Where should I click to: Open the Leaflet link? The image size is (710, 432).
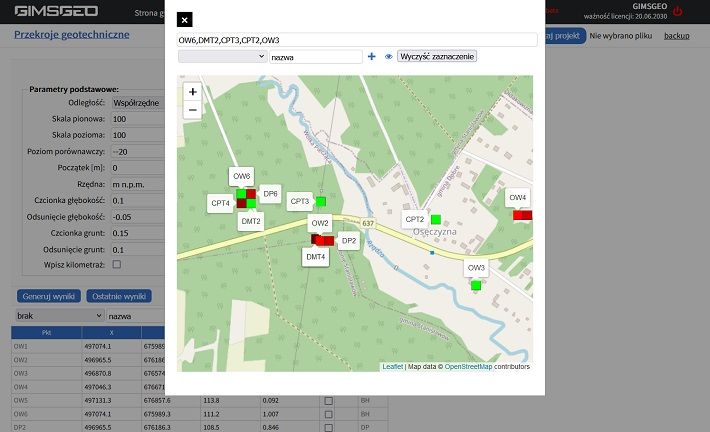tap(393, 367)
